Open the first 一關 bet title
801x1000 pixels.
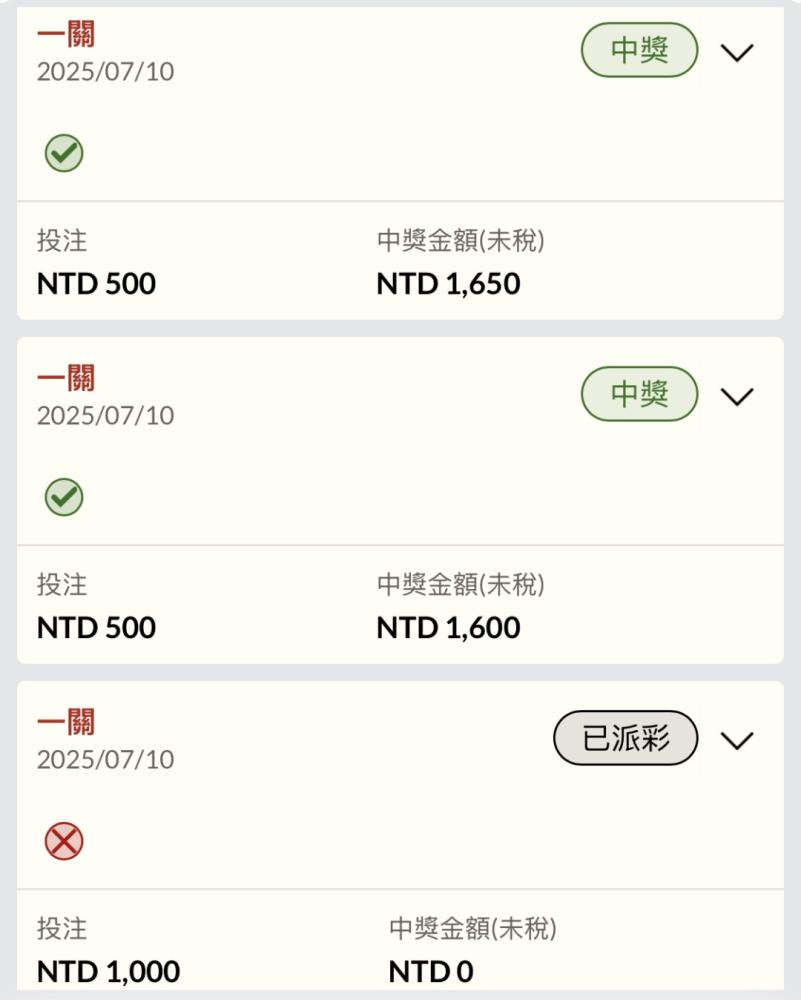pos(66,34)
